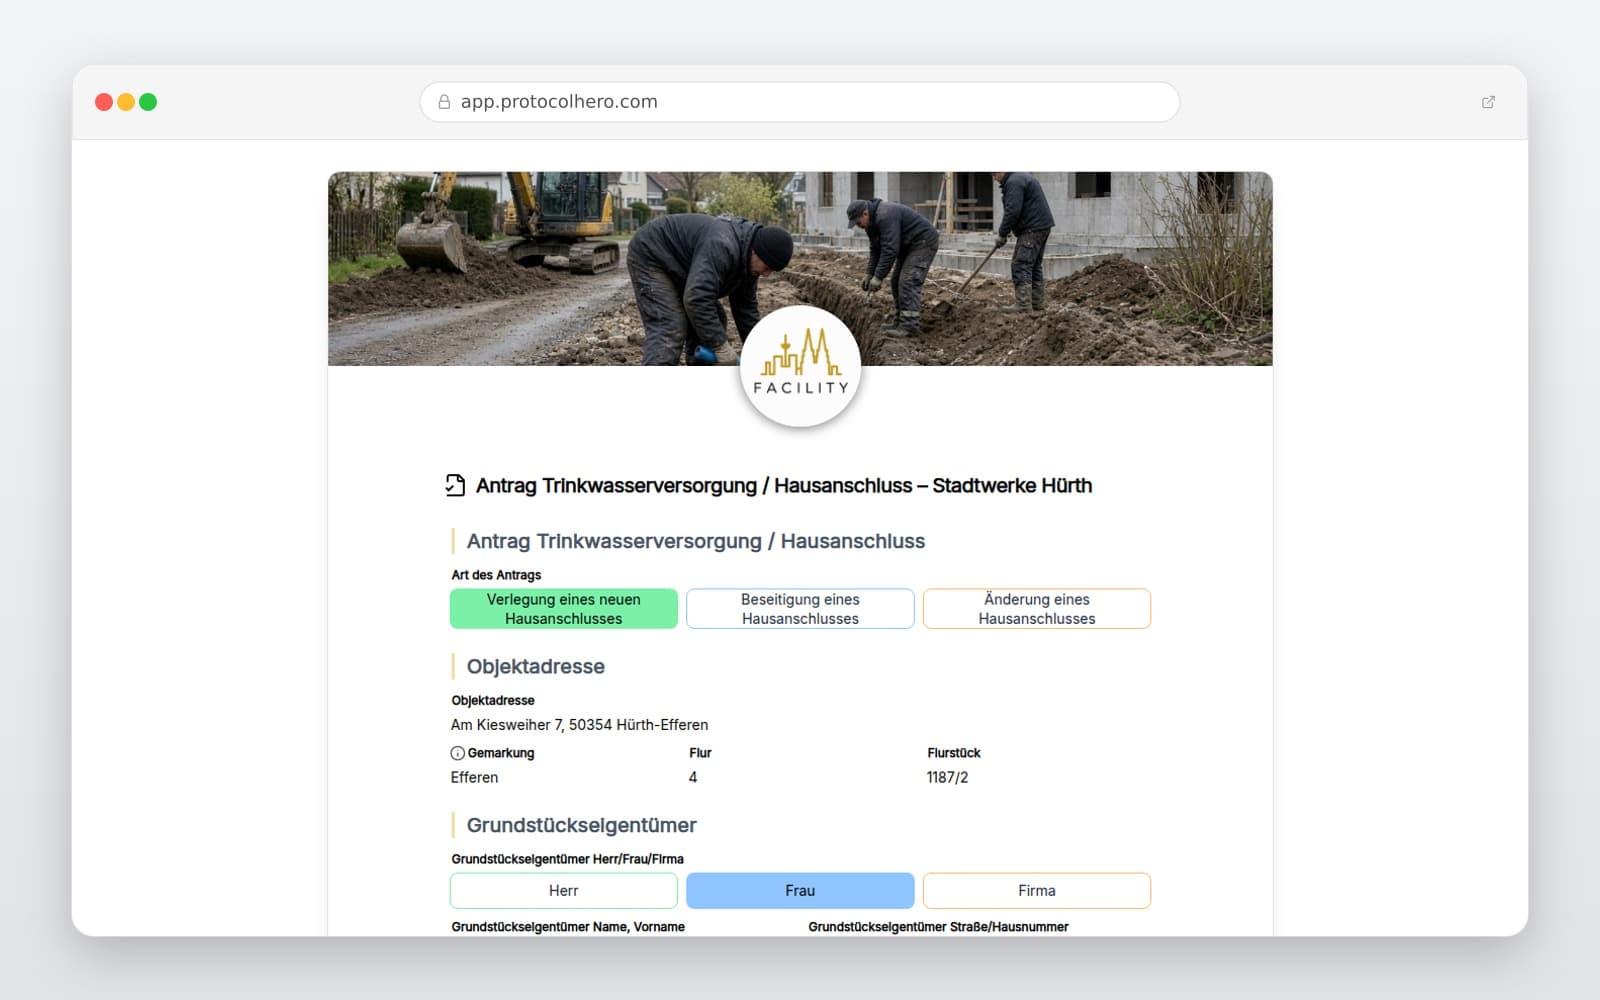Click the yellow minimize window button
Viewport: 1600px width, 1000px height.
(126, 102)
